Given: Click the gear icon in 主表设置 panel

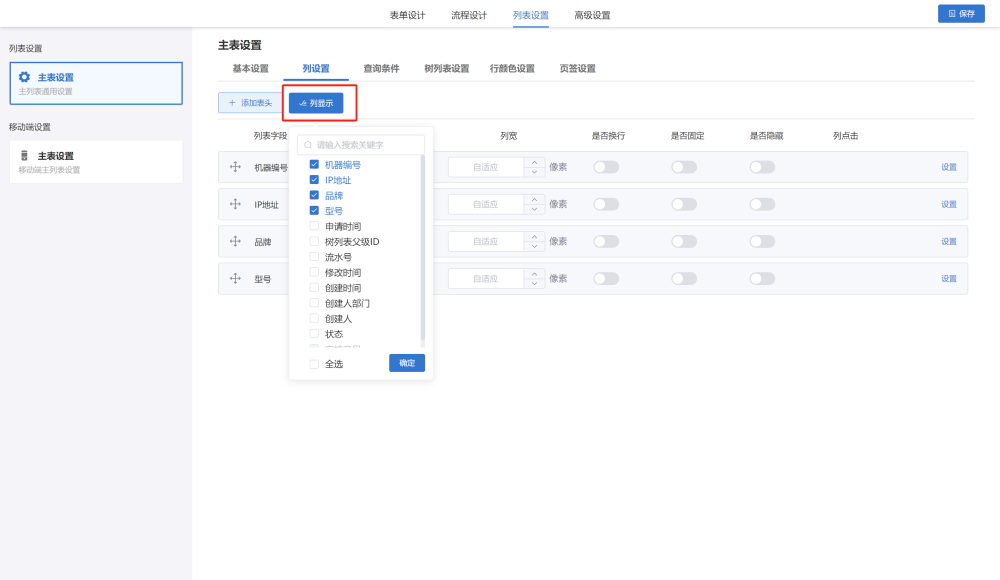Looking at the screenshot, I should [25, 77].
